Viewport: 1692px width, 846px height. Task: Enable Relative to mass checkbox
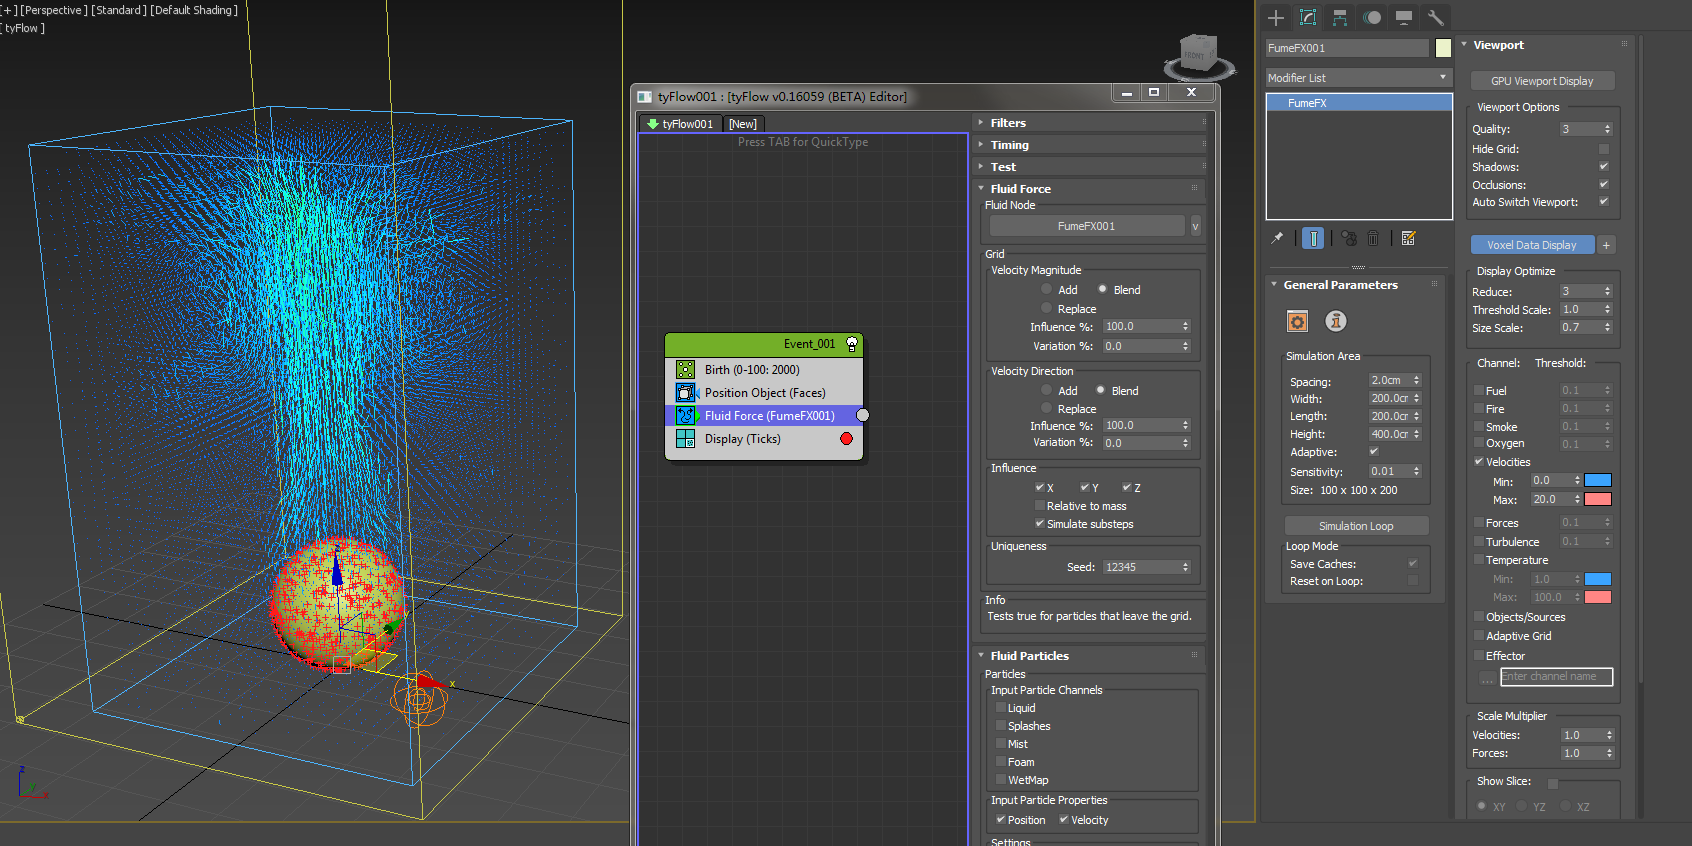click(1040, 506)
